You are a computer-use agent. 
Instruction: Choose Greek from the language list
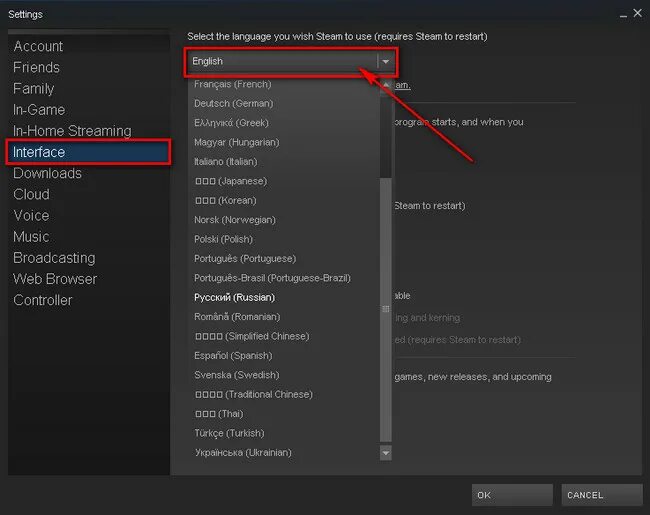click(x=284, y=123)
